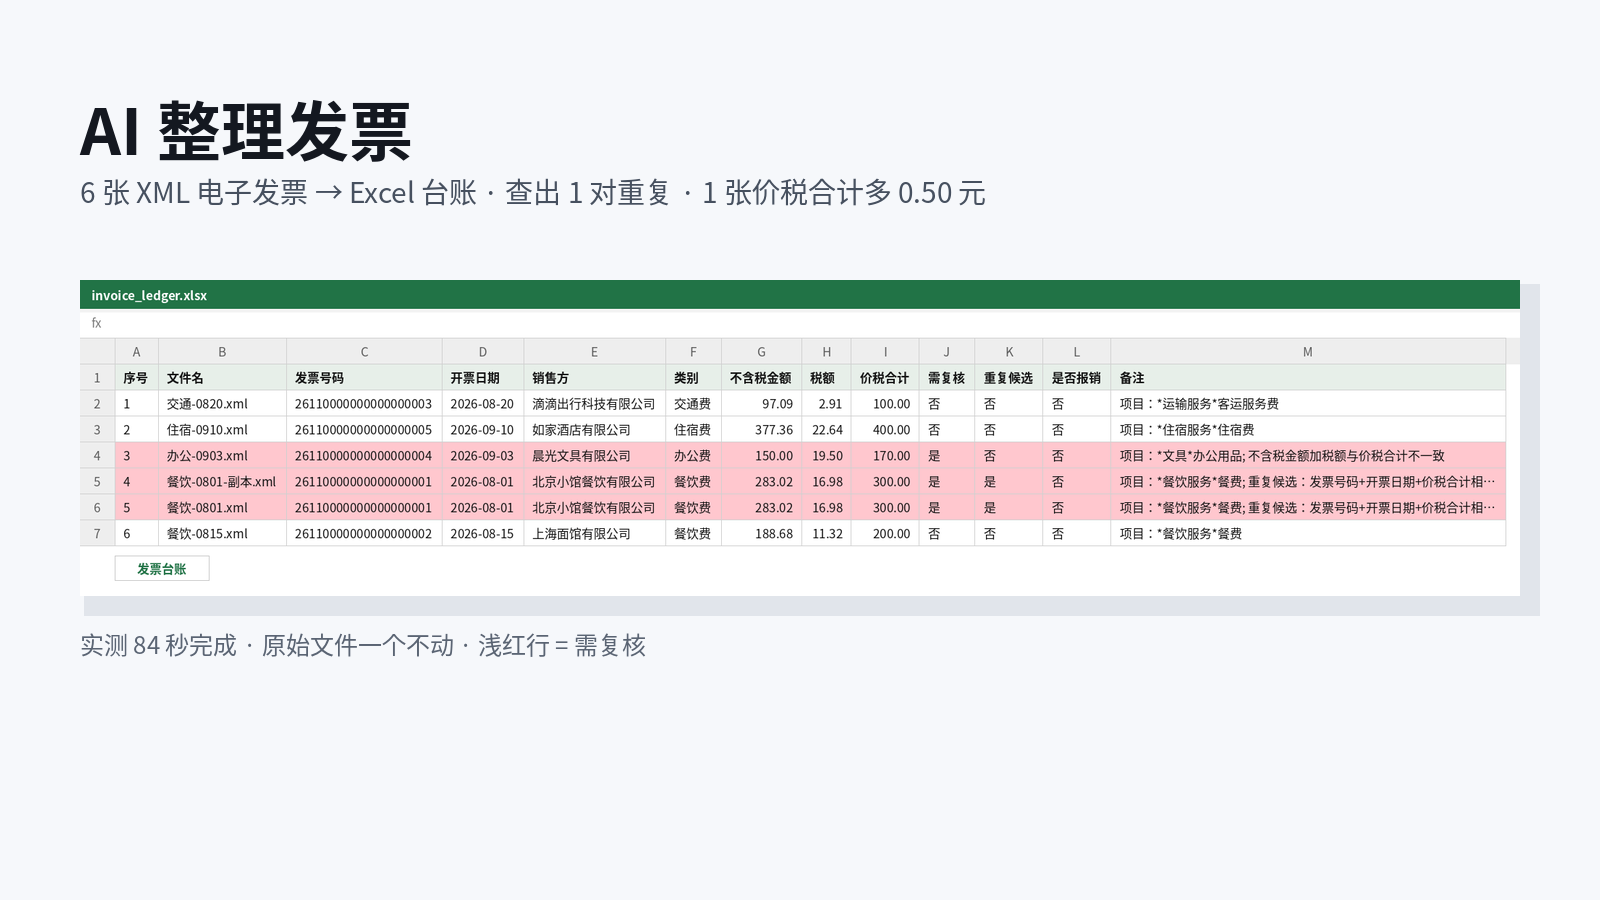Select cell 住宿-0910.xml
Viewport: 1600px width, 900px height.
click(223, 430)
